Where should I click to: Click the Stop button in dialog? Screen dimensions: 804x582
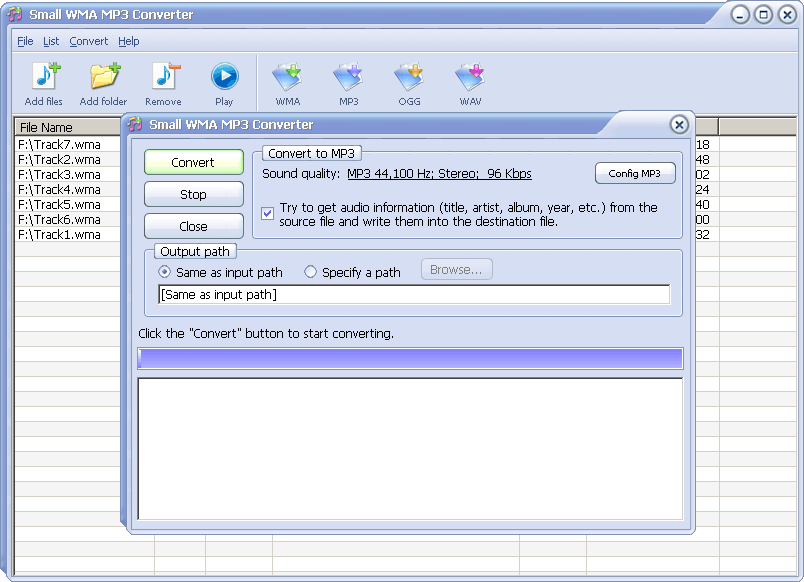pyautogui.click(x=194, y=194)
